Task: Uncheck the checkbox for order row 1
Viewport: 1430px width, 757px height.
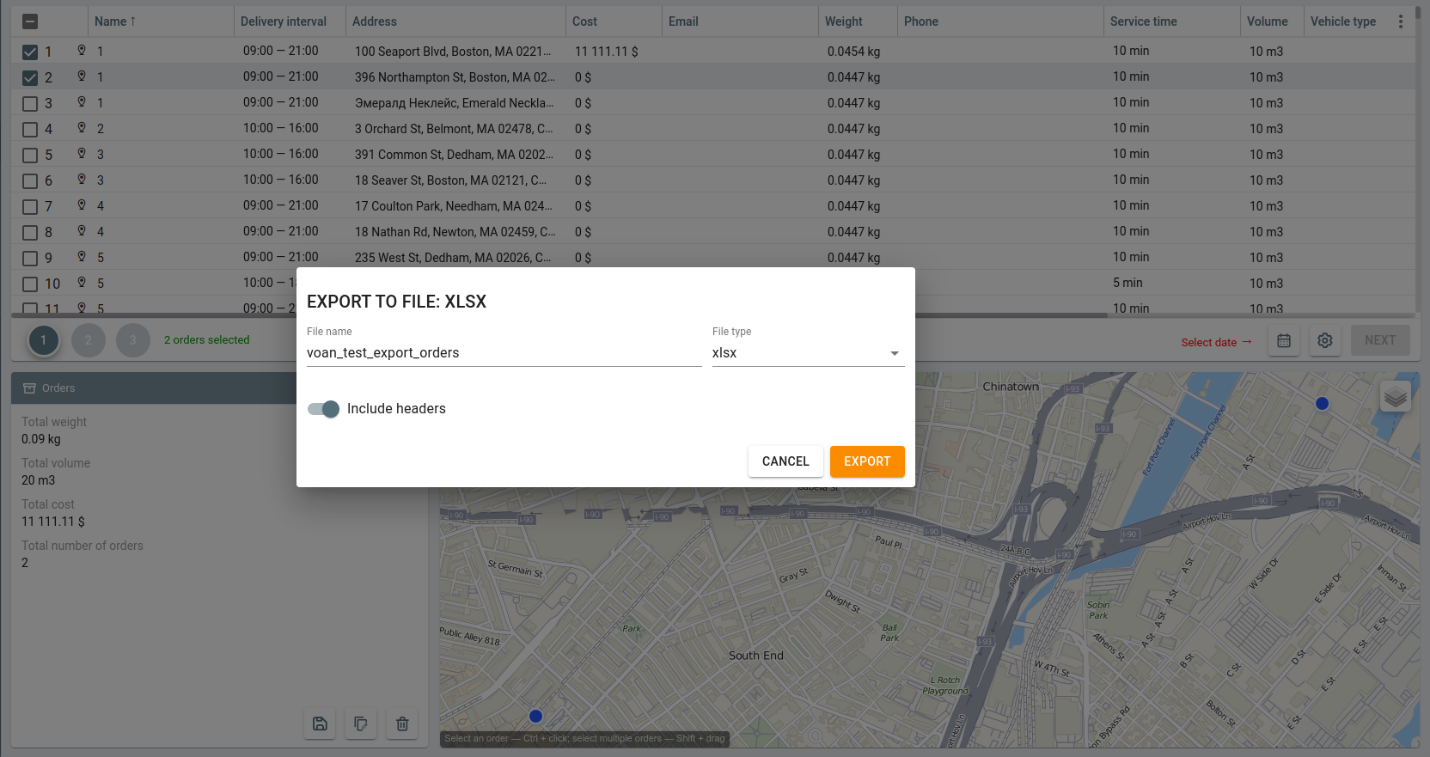Action: [x=30, y=52]
